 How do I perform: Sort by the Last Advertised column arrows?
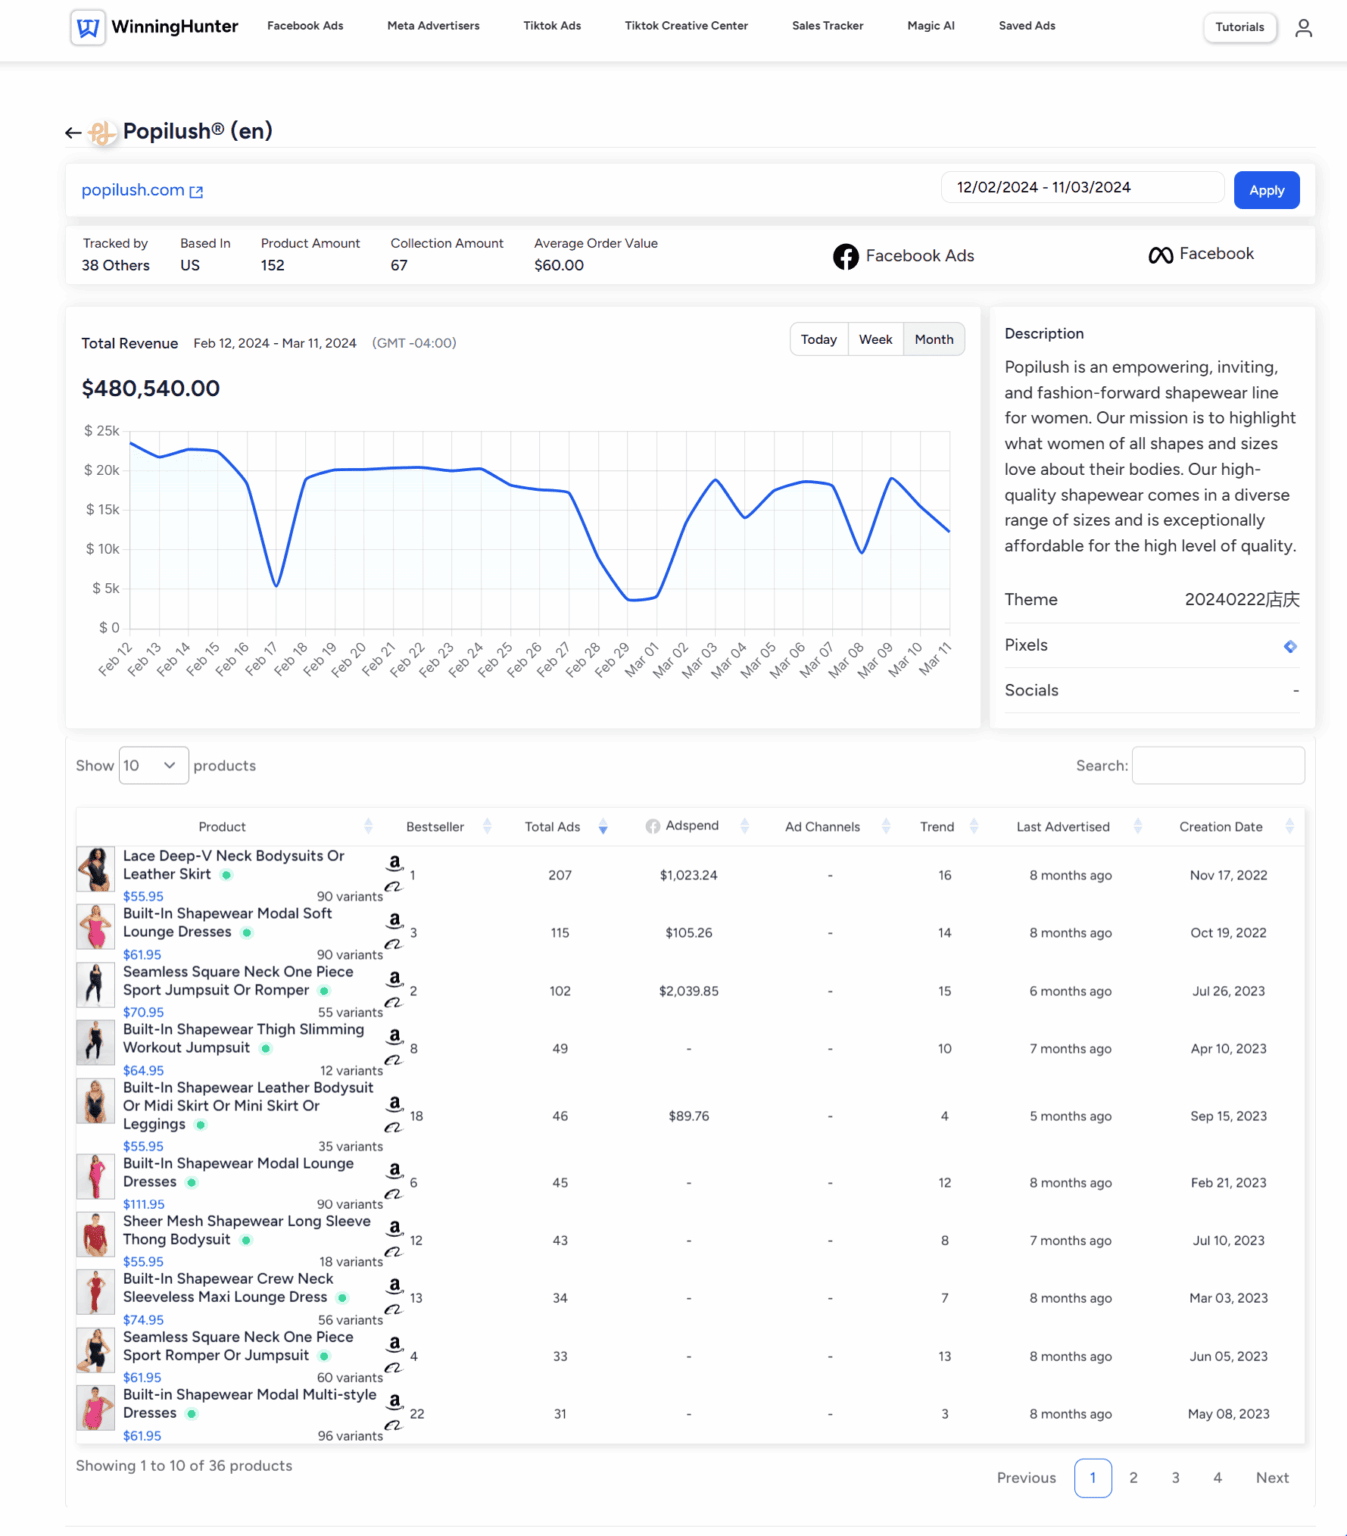pyautogui.click(x=1138, y=827)
